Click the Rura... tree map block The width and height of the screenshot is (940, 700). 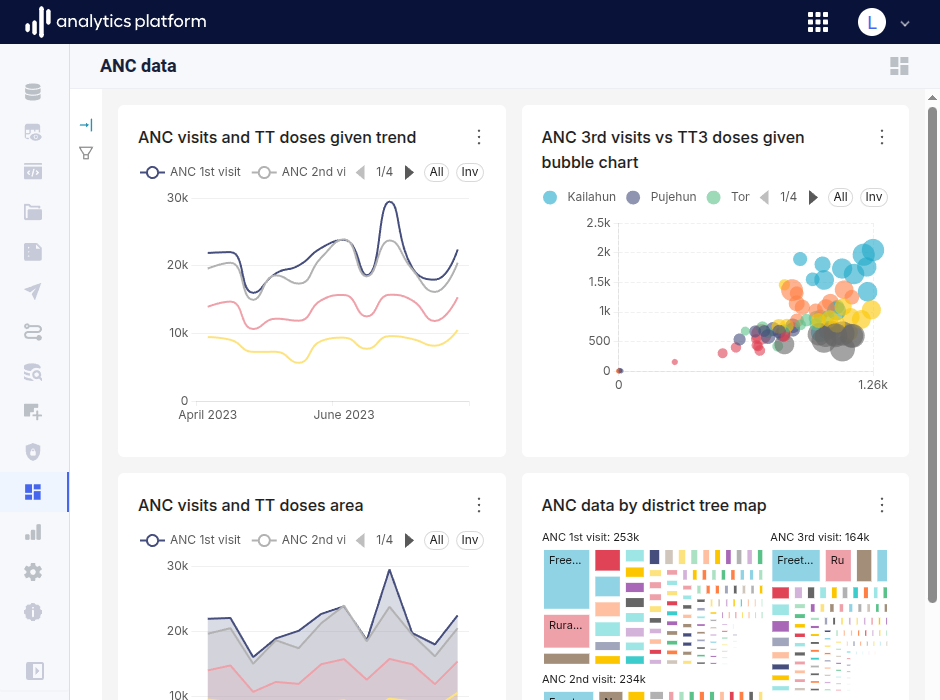[x=567, y=631]
